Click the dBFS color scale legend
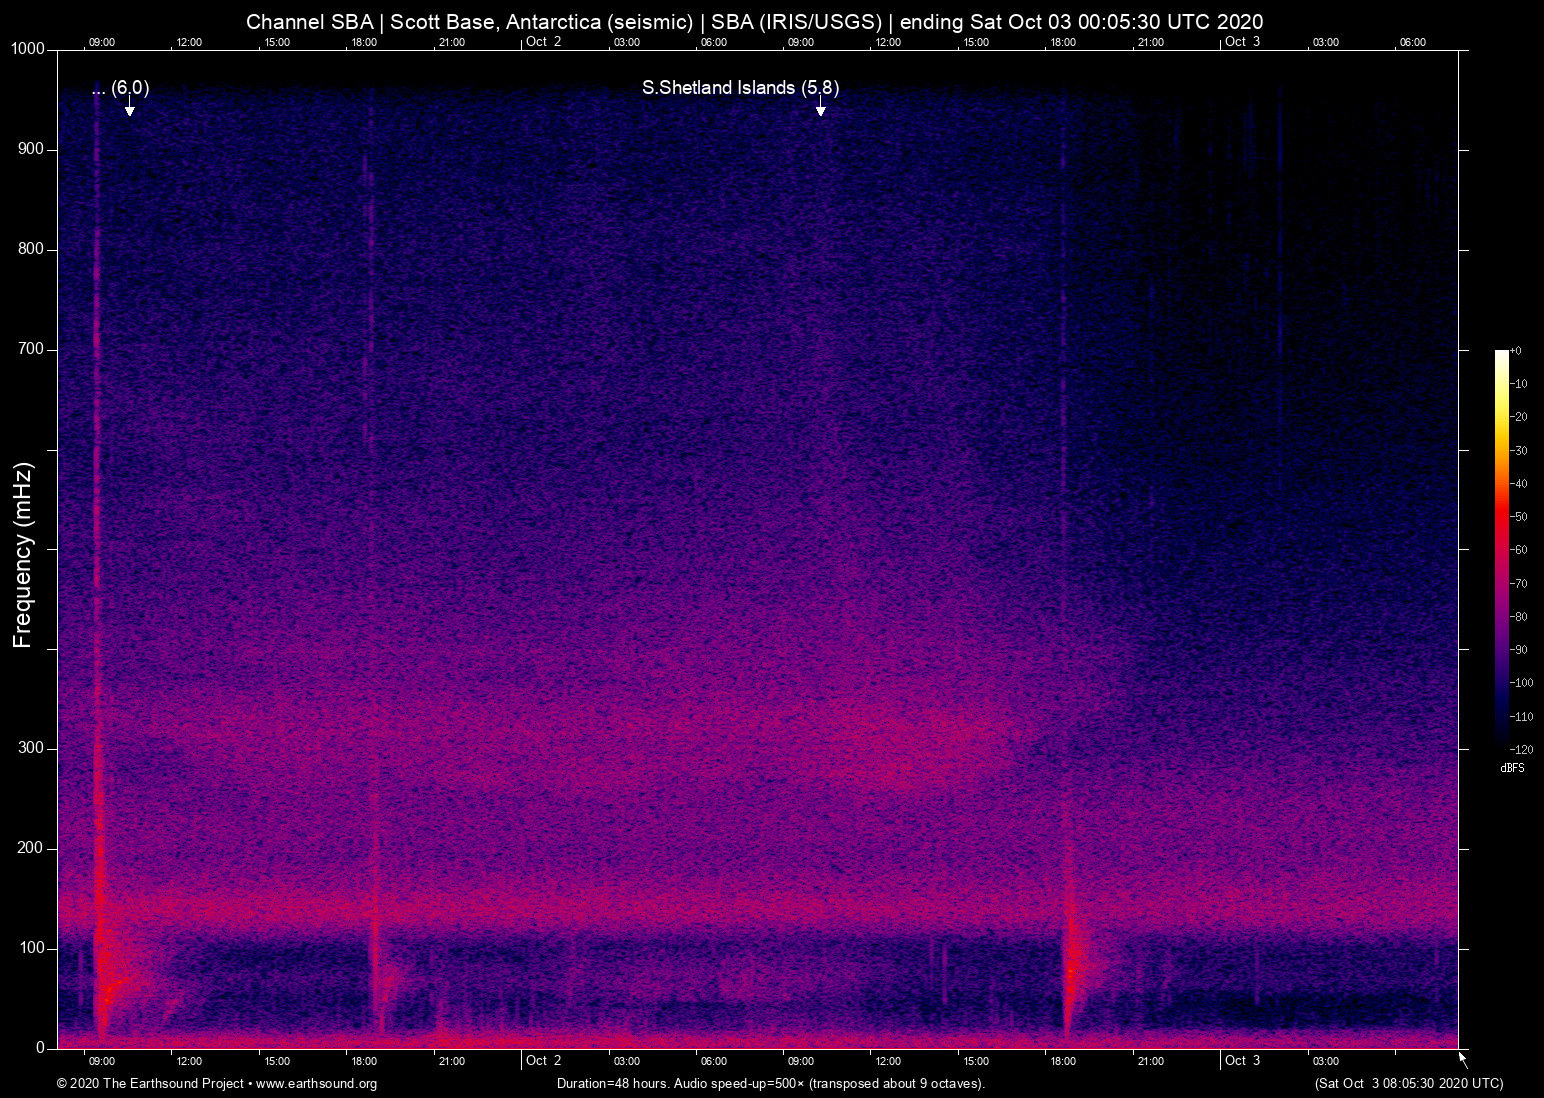The width and height of the screenshot is (1544, 1098). (x=1502, y=550)
